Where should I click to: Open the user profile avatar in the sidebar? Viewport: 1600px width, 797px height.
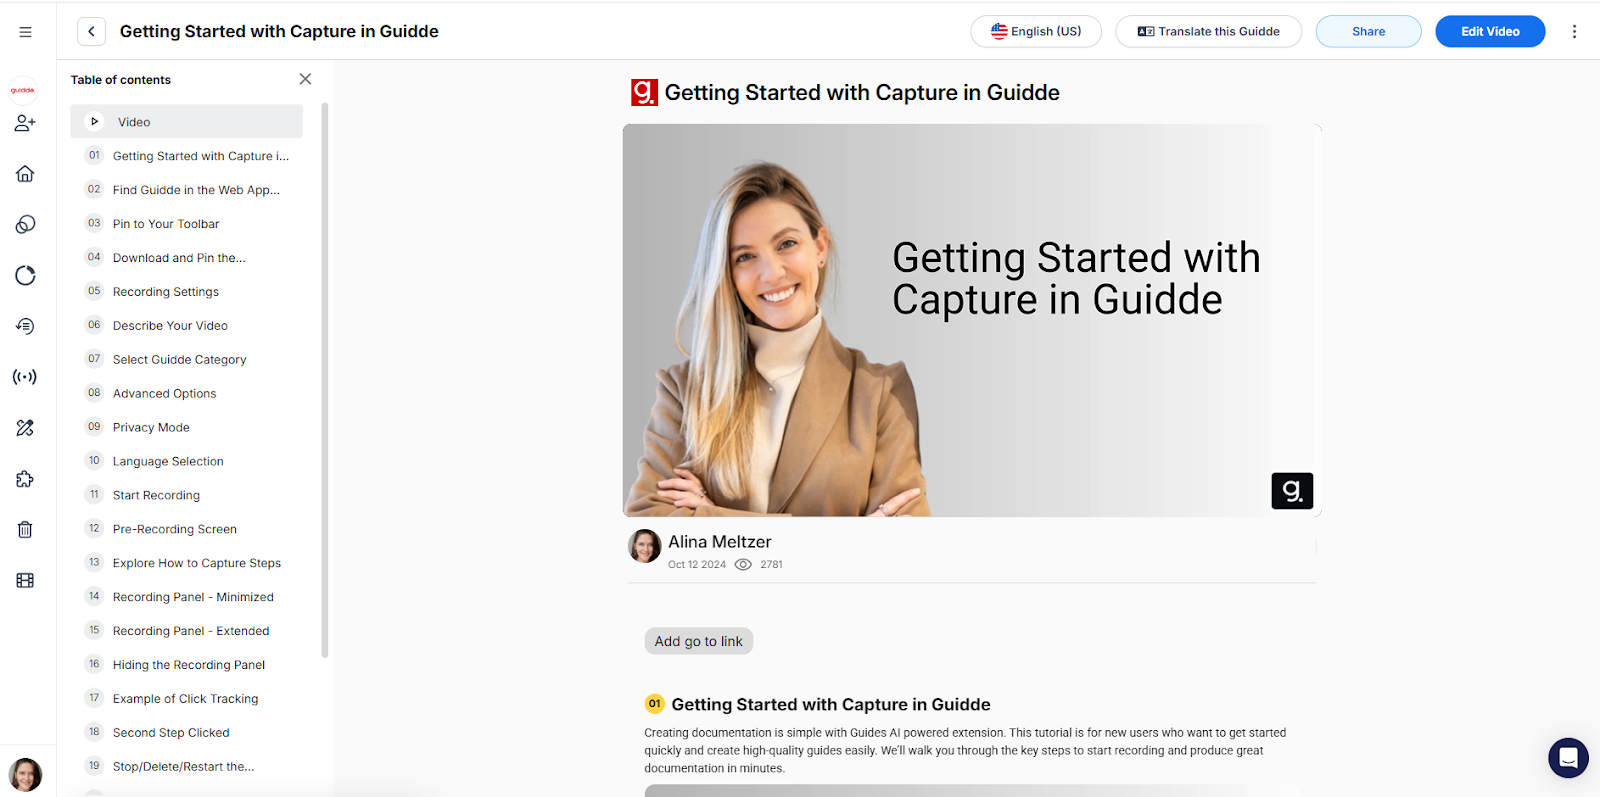pos(25,774)
